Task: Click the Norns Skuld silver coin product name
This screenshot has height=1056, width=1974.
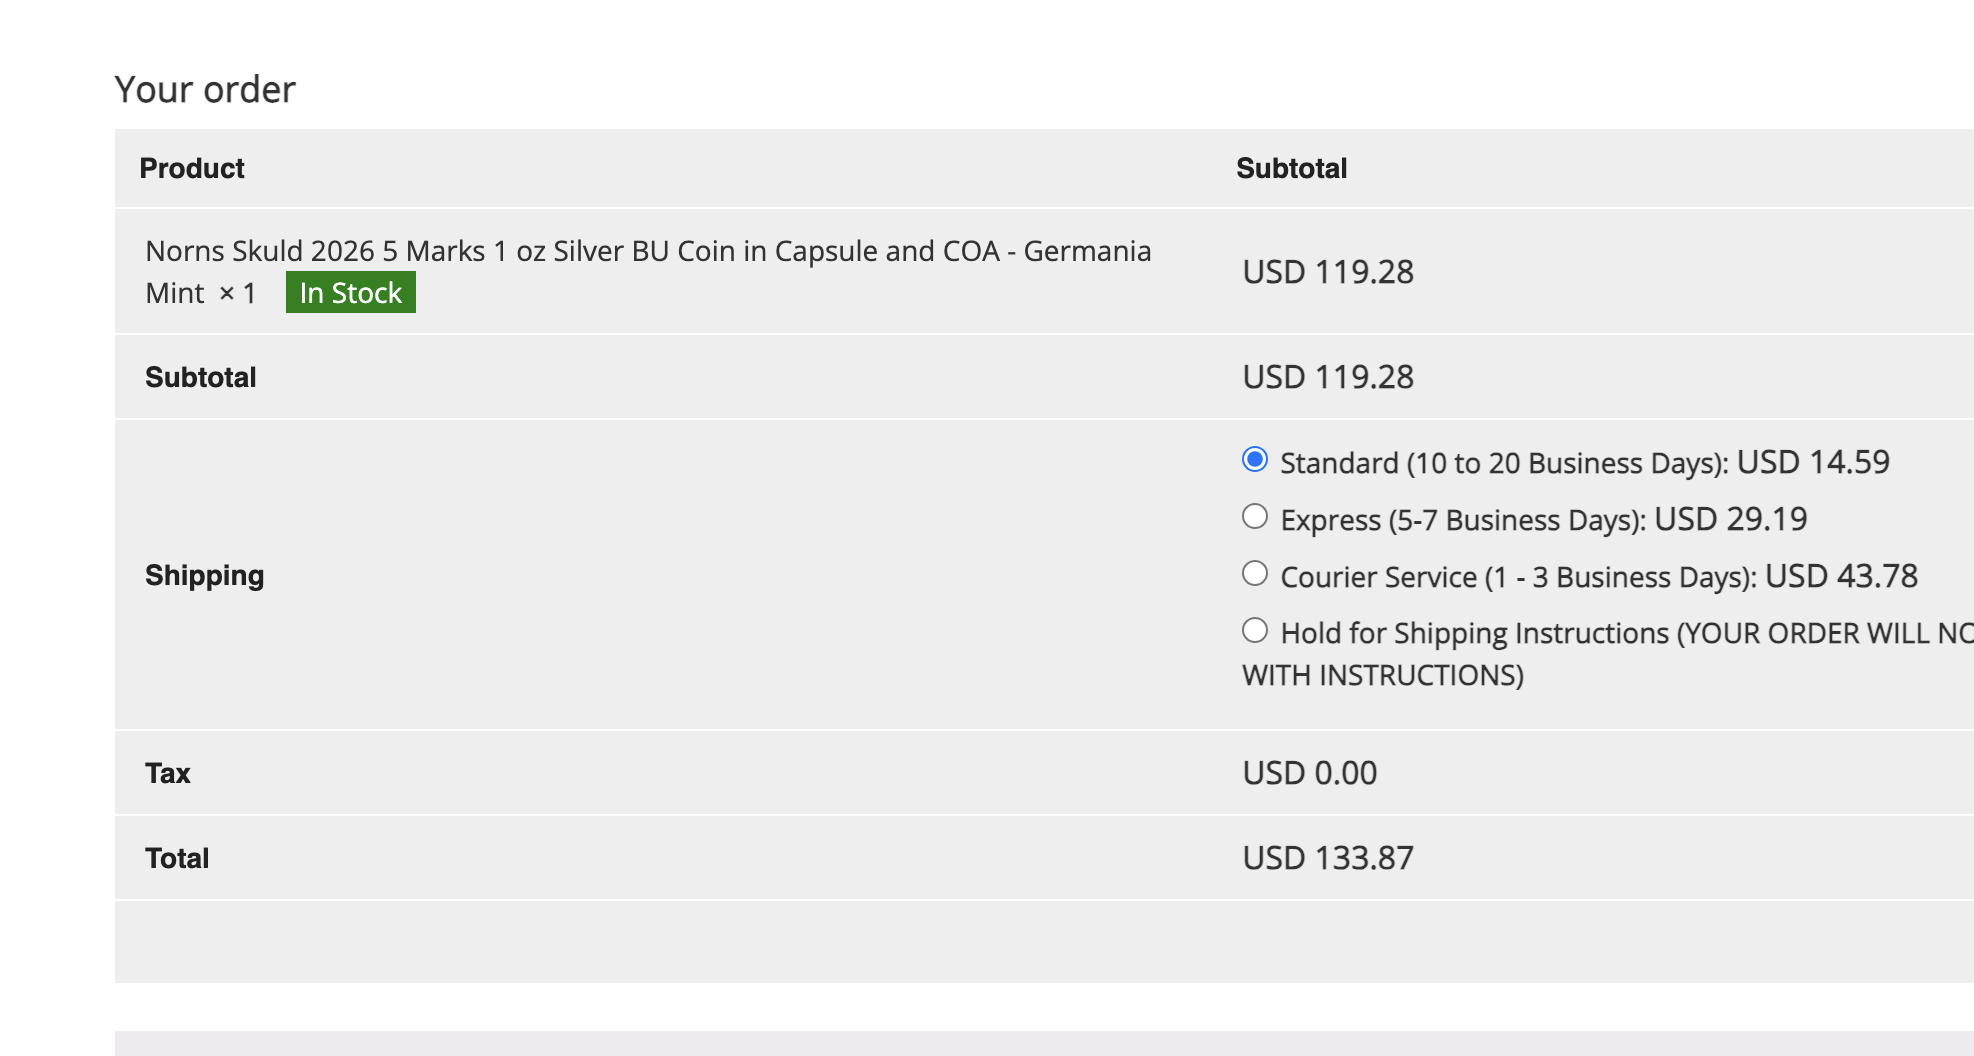Action: point(648,251)
